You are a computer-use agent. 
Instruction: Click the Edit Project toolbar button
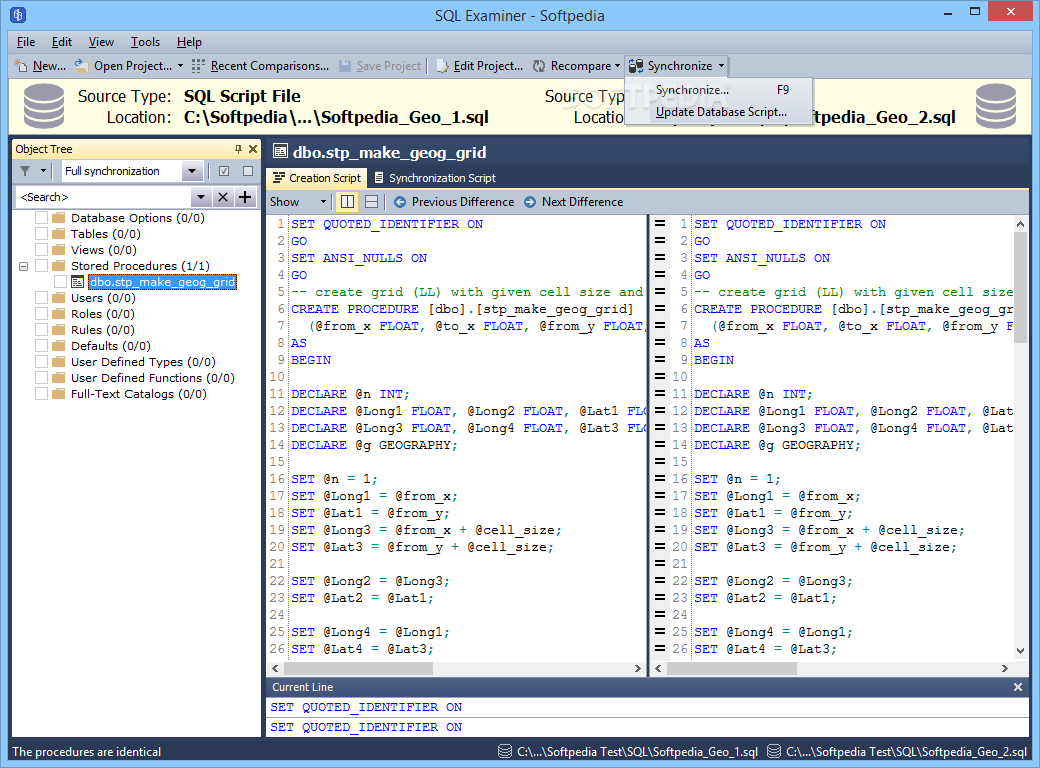coord(480,66)
